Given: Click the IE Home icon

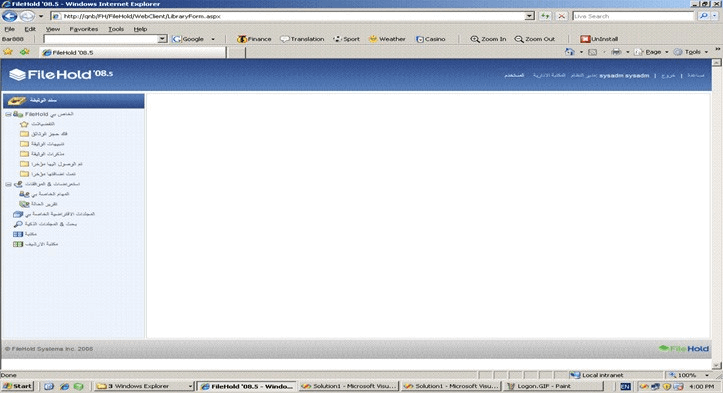Looking at the screenshot, I should (x=570, y=52).
